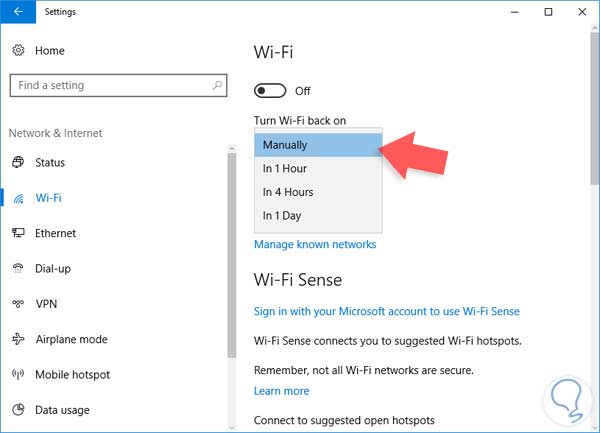The width and height of the screenshot is (600, 433).
Task: Open Manage known networks link
Action: click(315, 245)
